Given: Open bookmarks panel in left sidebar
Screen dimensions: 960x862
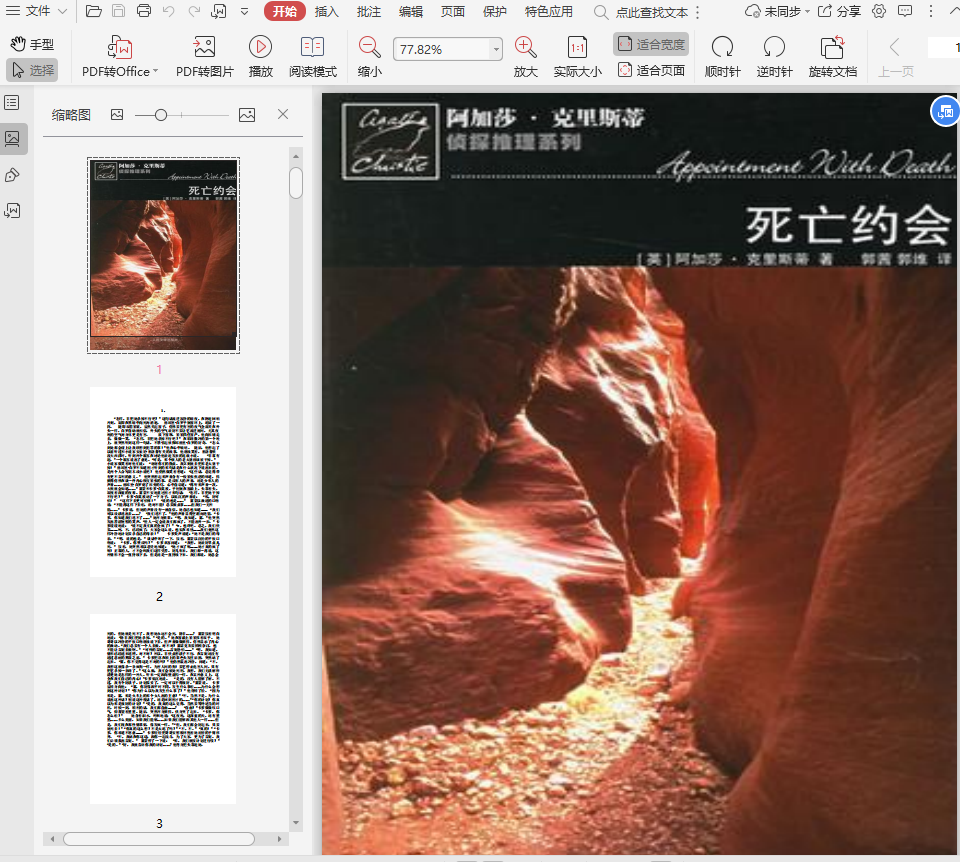Looking at the screenshot, I should [13, 103].
